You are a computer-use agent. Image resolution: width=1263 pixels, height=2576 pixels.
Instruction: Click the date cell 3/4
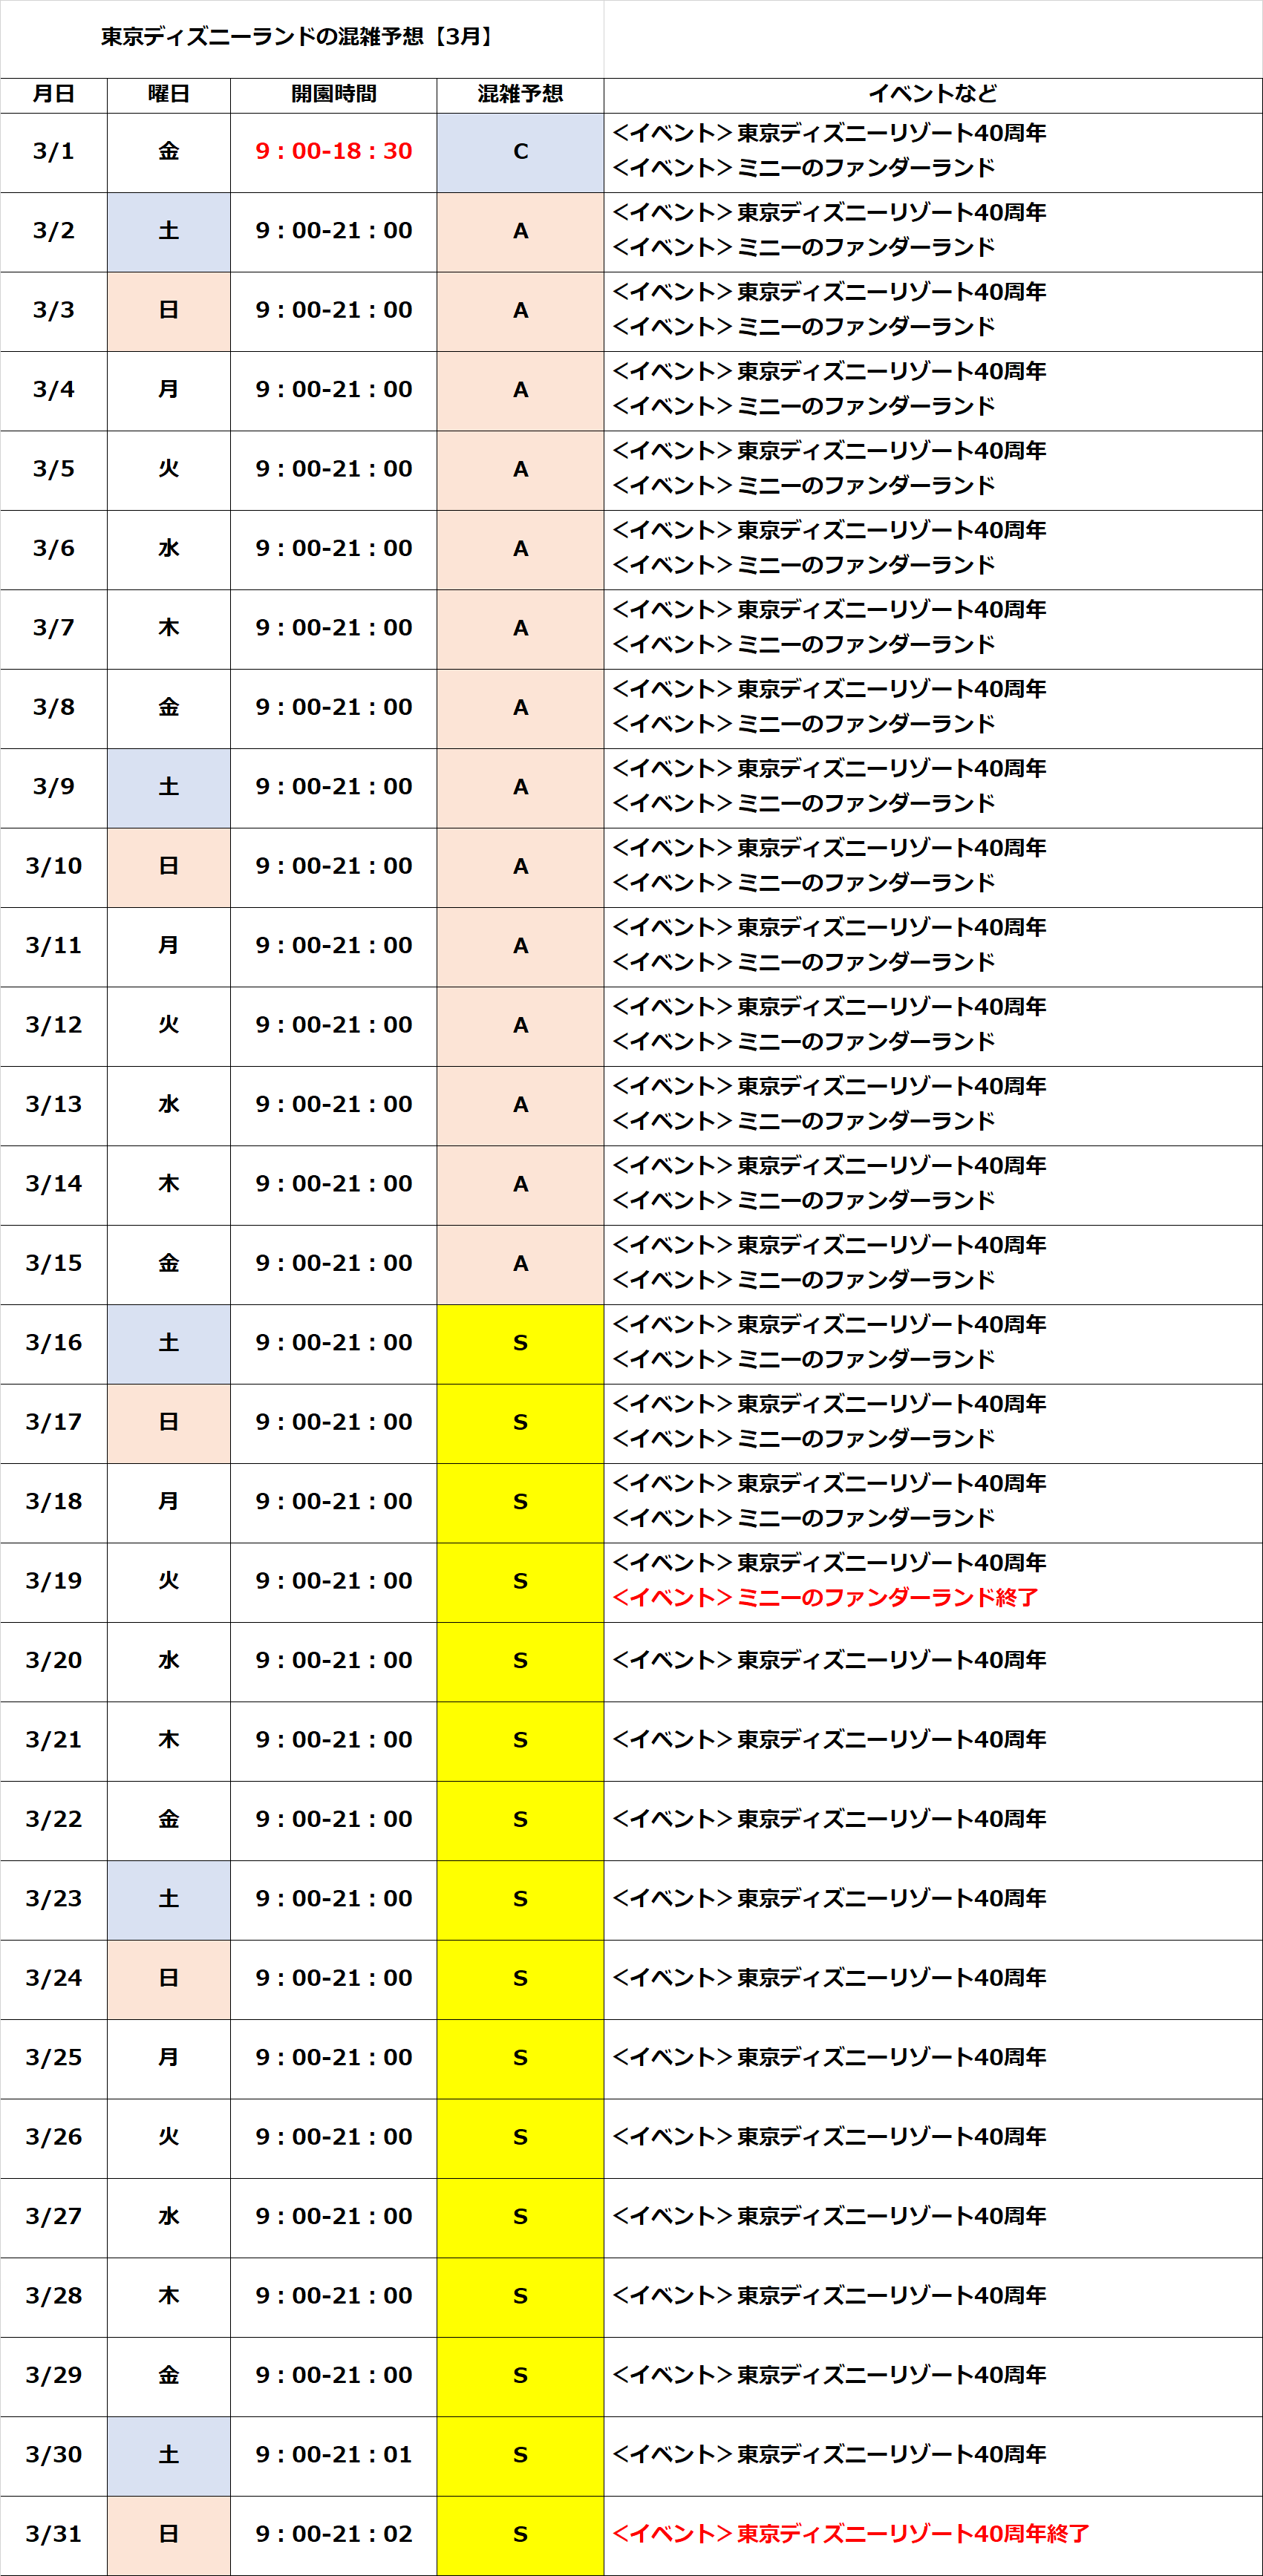54,390
